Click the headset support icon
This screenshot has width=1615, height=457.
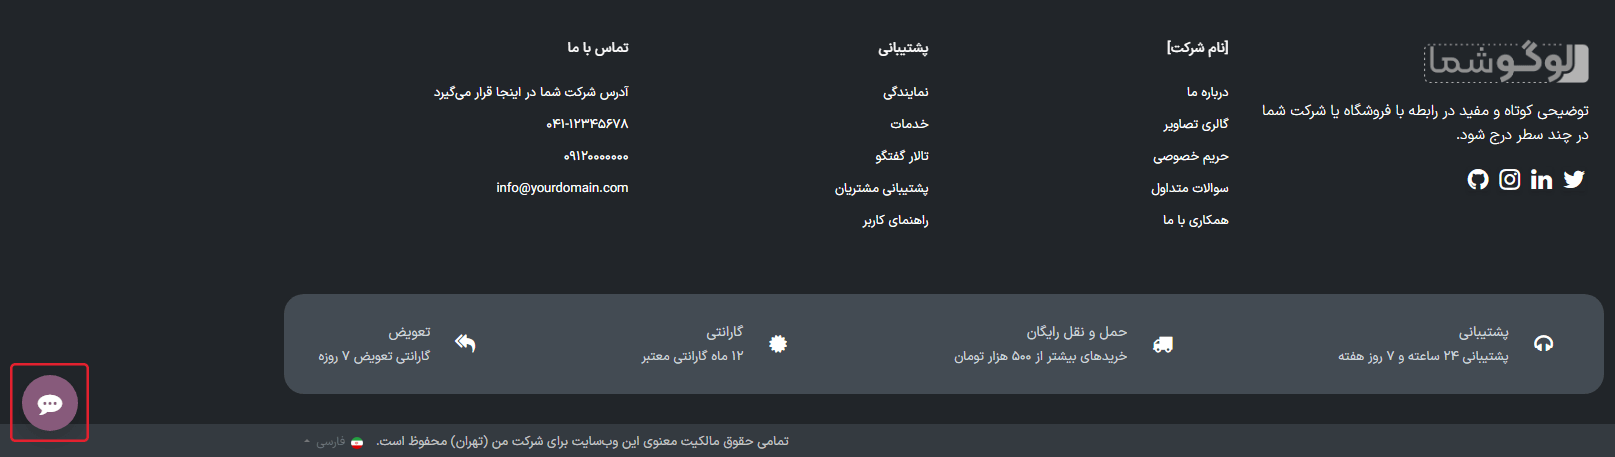(1544, 344)
